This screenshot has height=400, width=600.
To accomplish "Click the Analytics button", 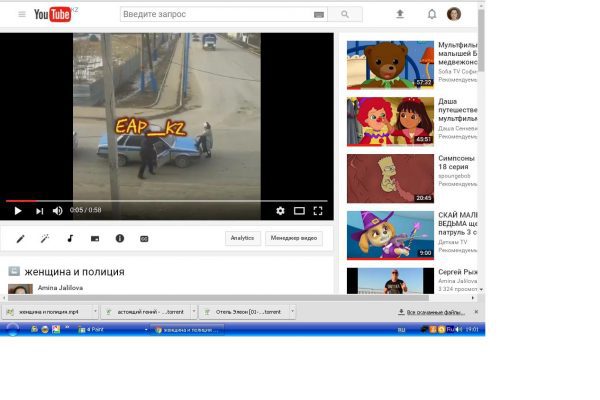I will (x=242, y=238).
